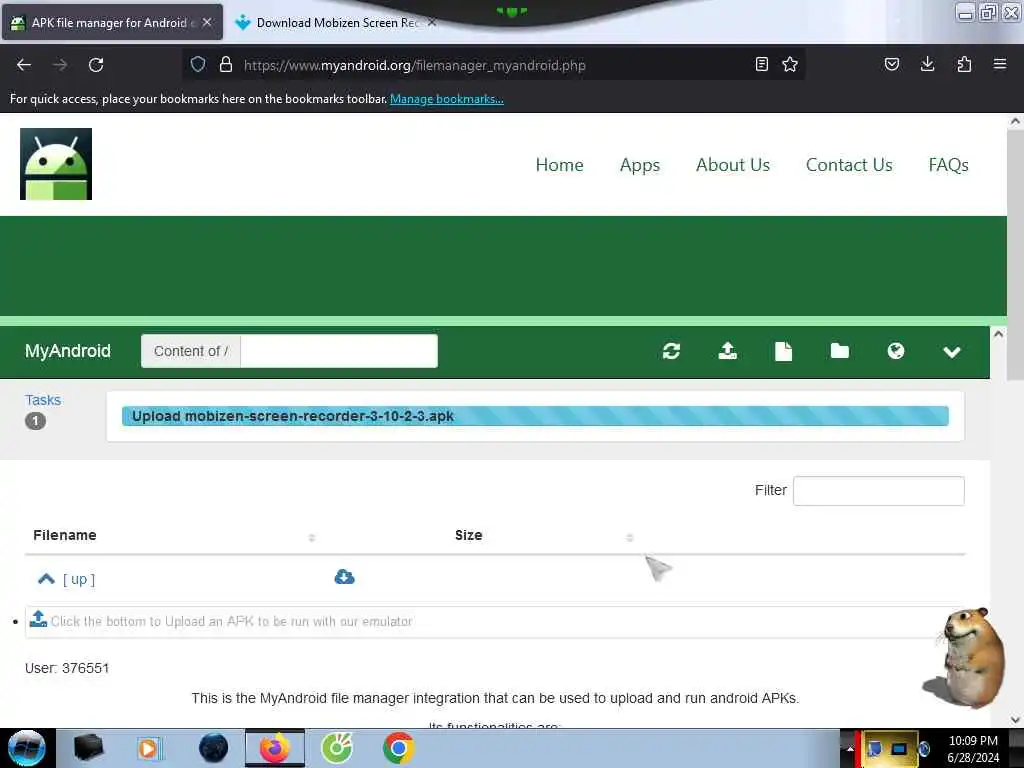Open Firefox from the taskbar
This screenshot has height=768, width=1024.
[275, 748]
